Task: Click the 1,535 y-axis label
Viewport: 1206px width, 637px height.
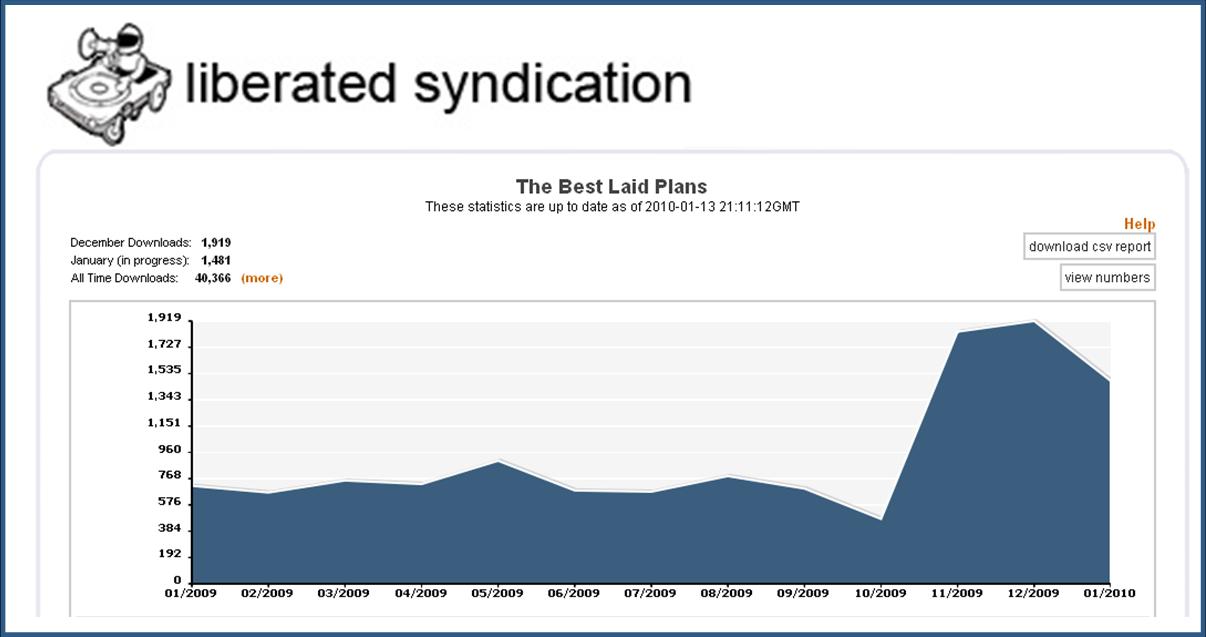Action: (x=165, y=370)
